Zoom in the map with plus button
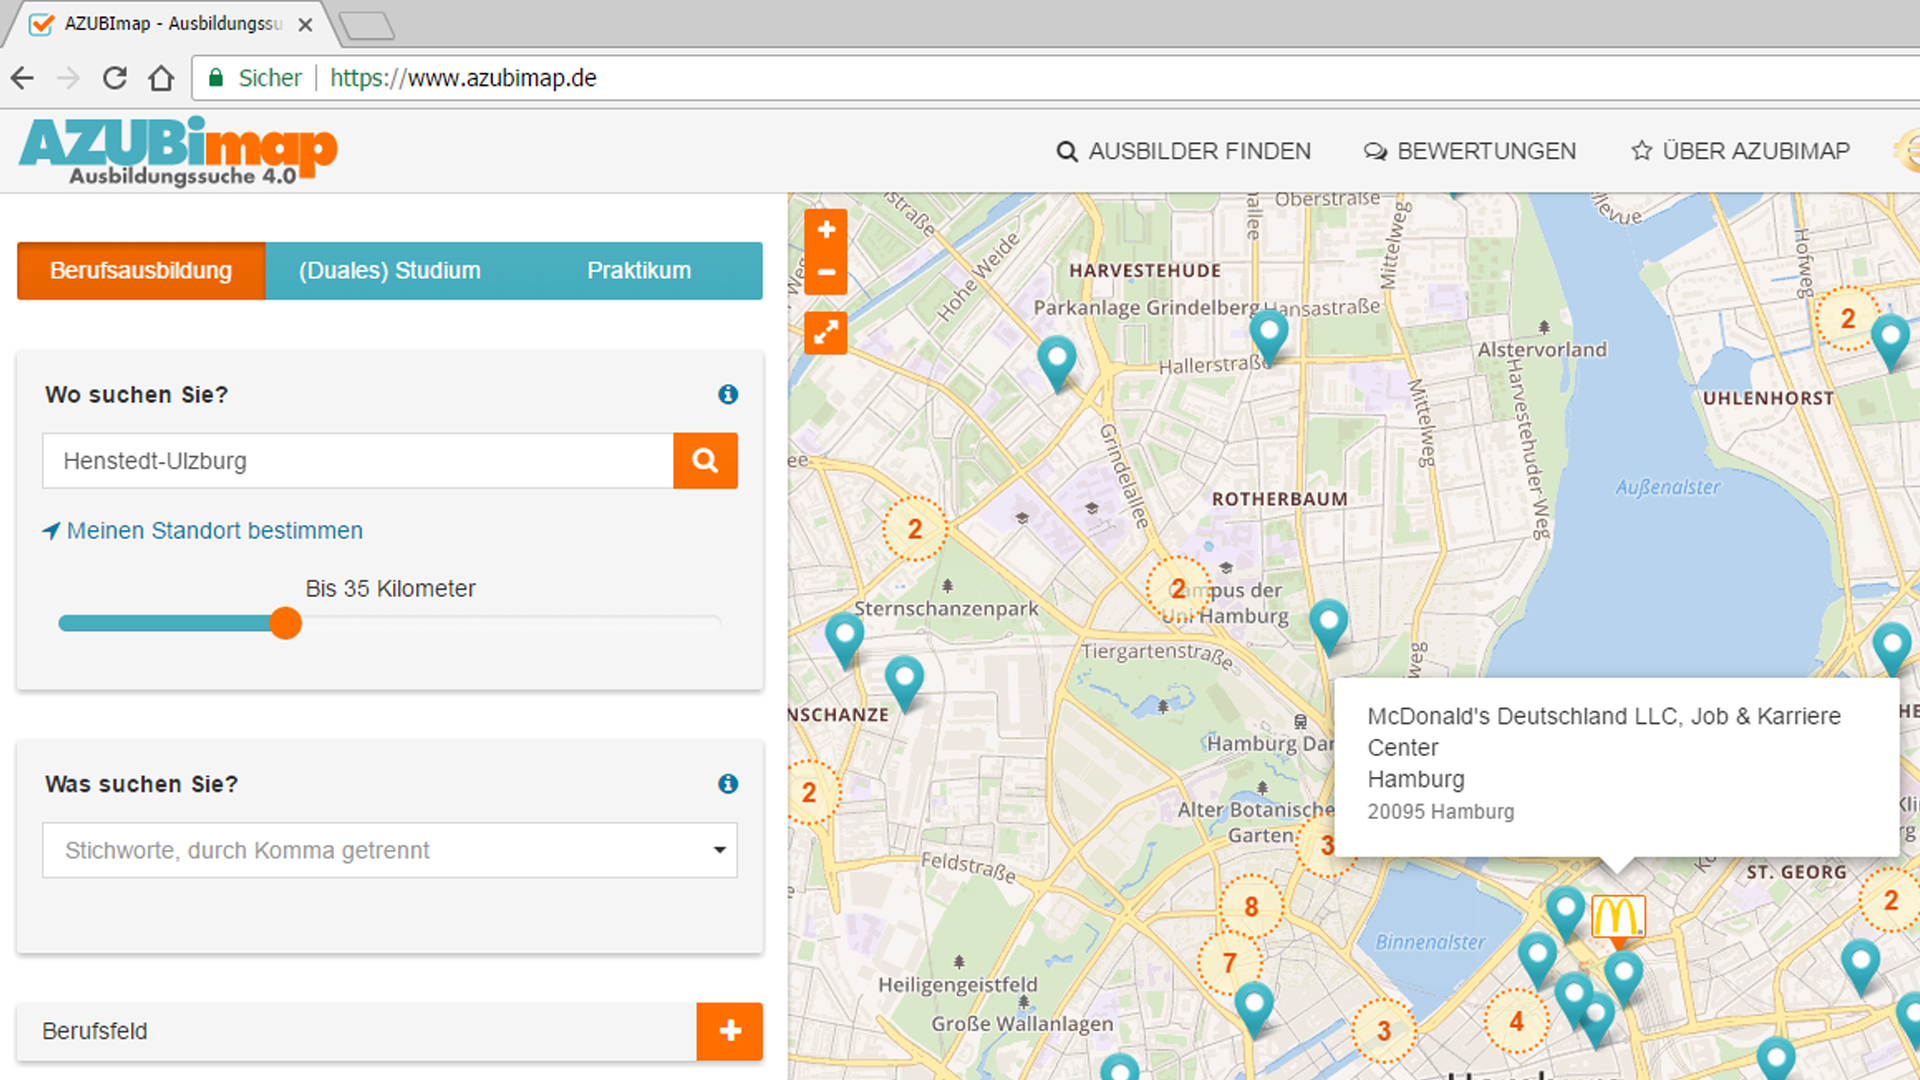This screenshot has width=1920, height=1080. click(826, 230)
